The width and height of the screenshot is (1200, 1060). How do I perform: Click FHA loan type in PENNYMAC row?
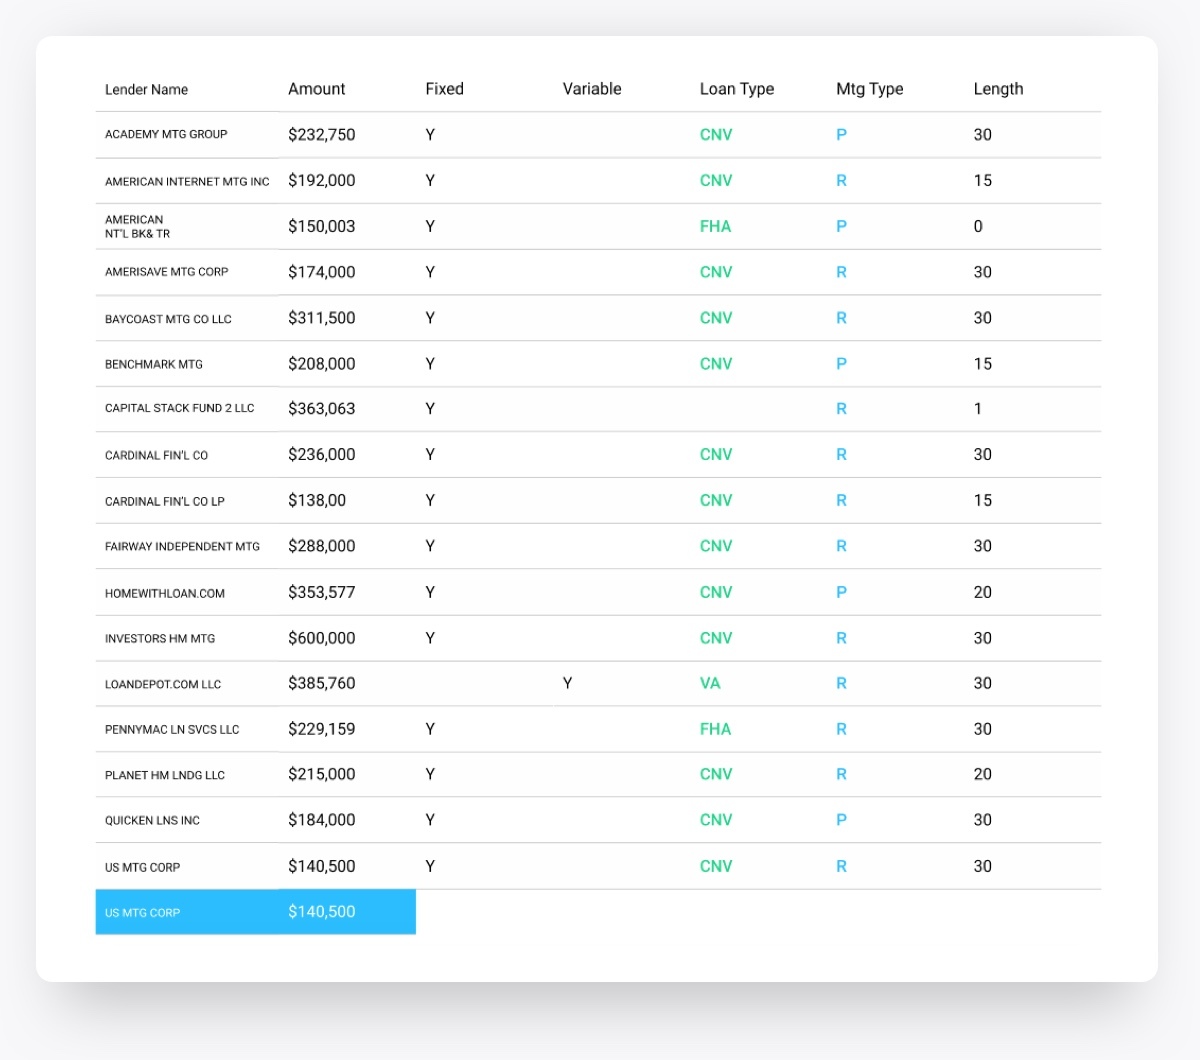(715, 729)
